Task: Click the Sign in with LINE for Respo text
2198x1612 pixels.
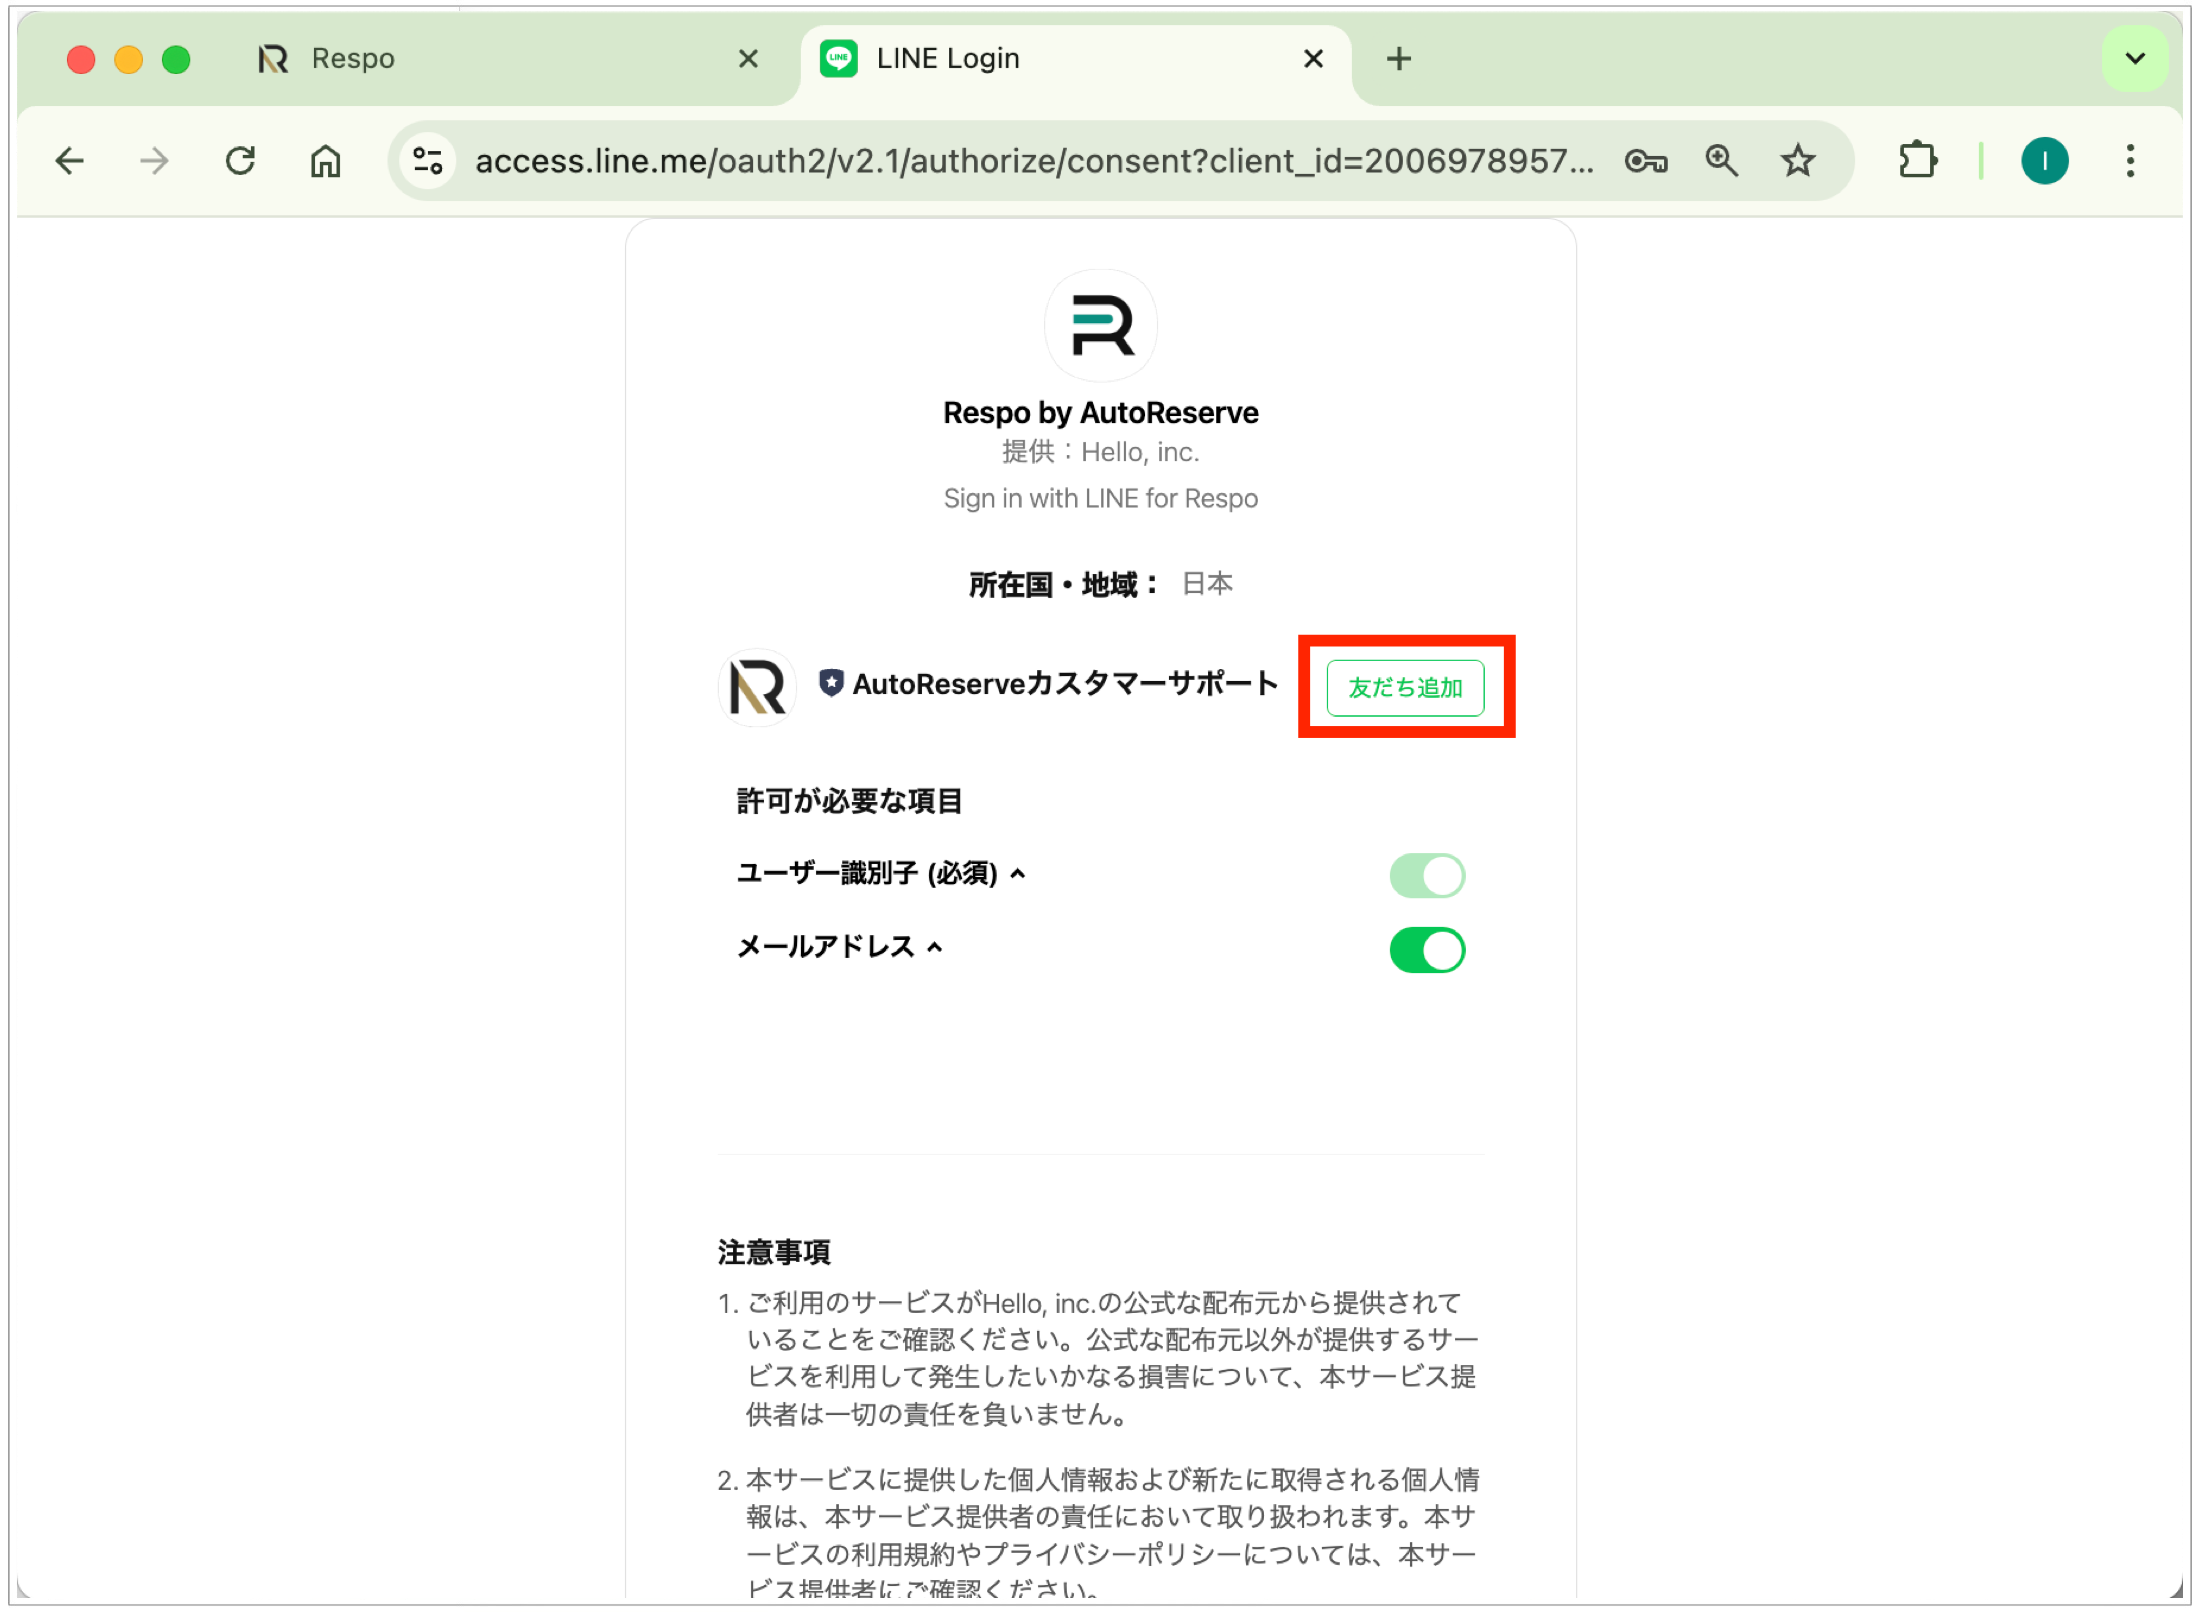Action: (x=1100, y=498)
